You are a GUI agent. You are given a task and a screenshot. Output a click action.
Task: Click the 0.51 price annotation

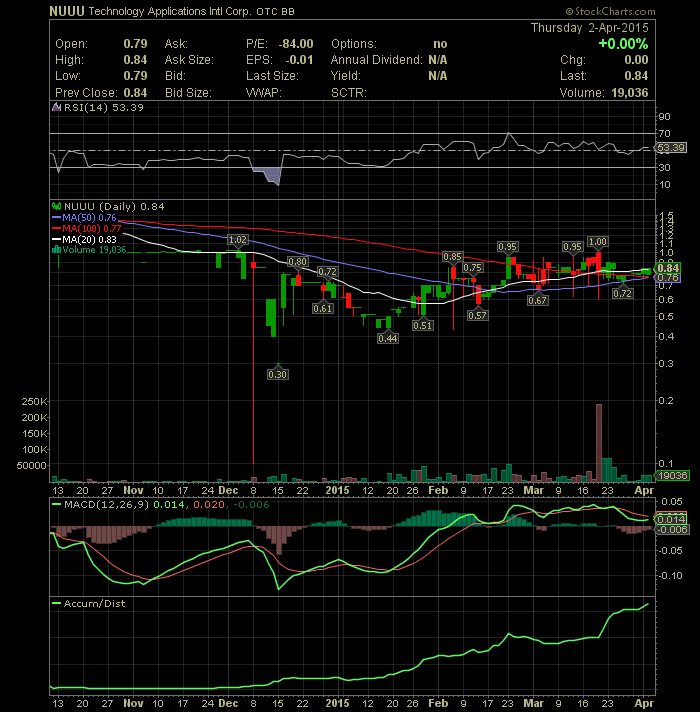[x=423, y=326]
